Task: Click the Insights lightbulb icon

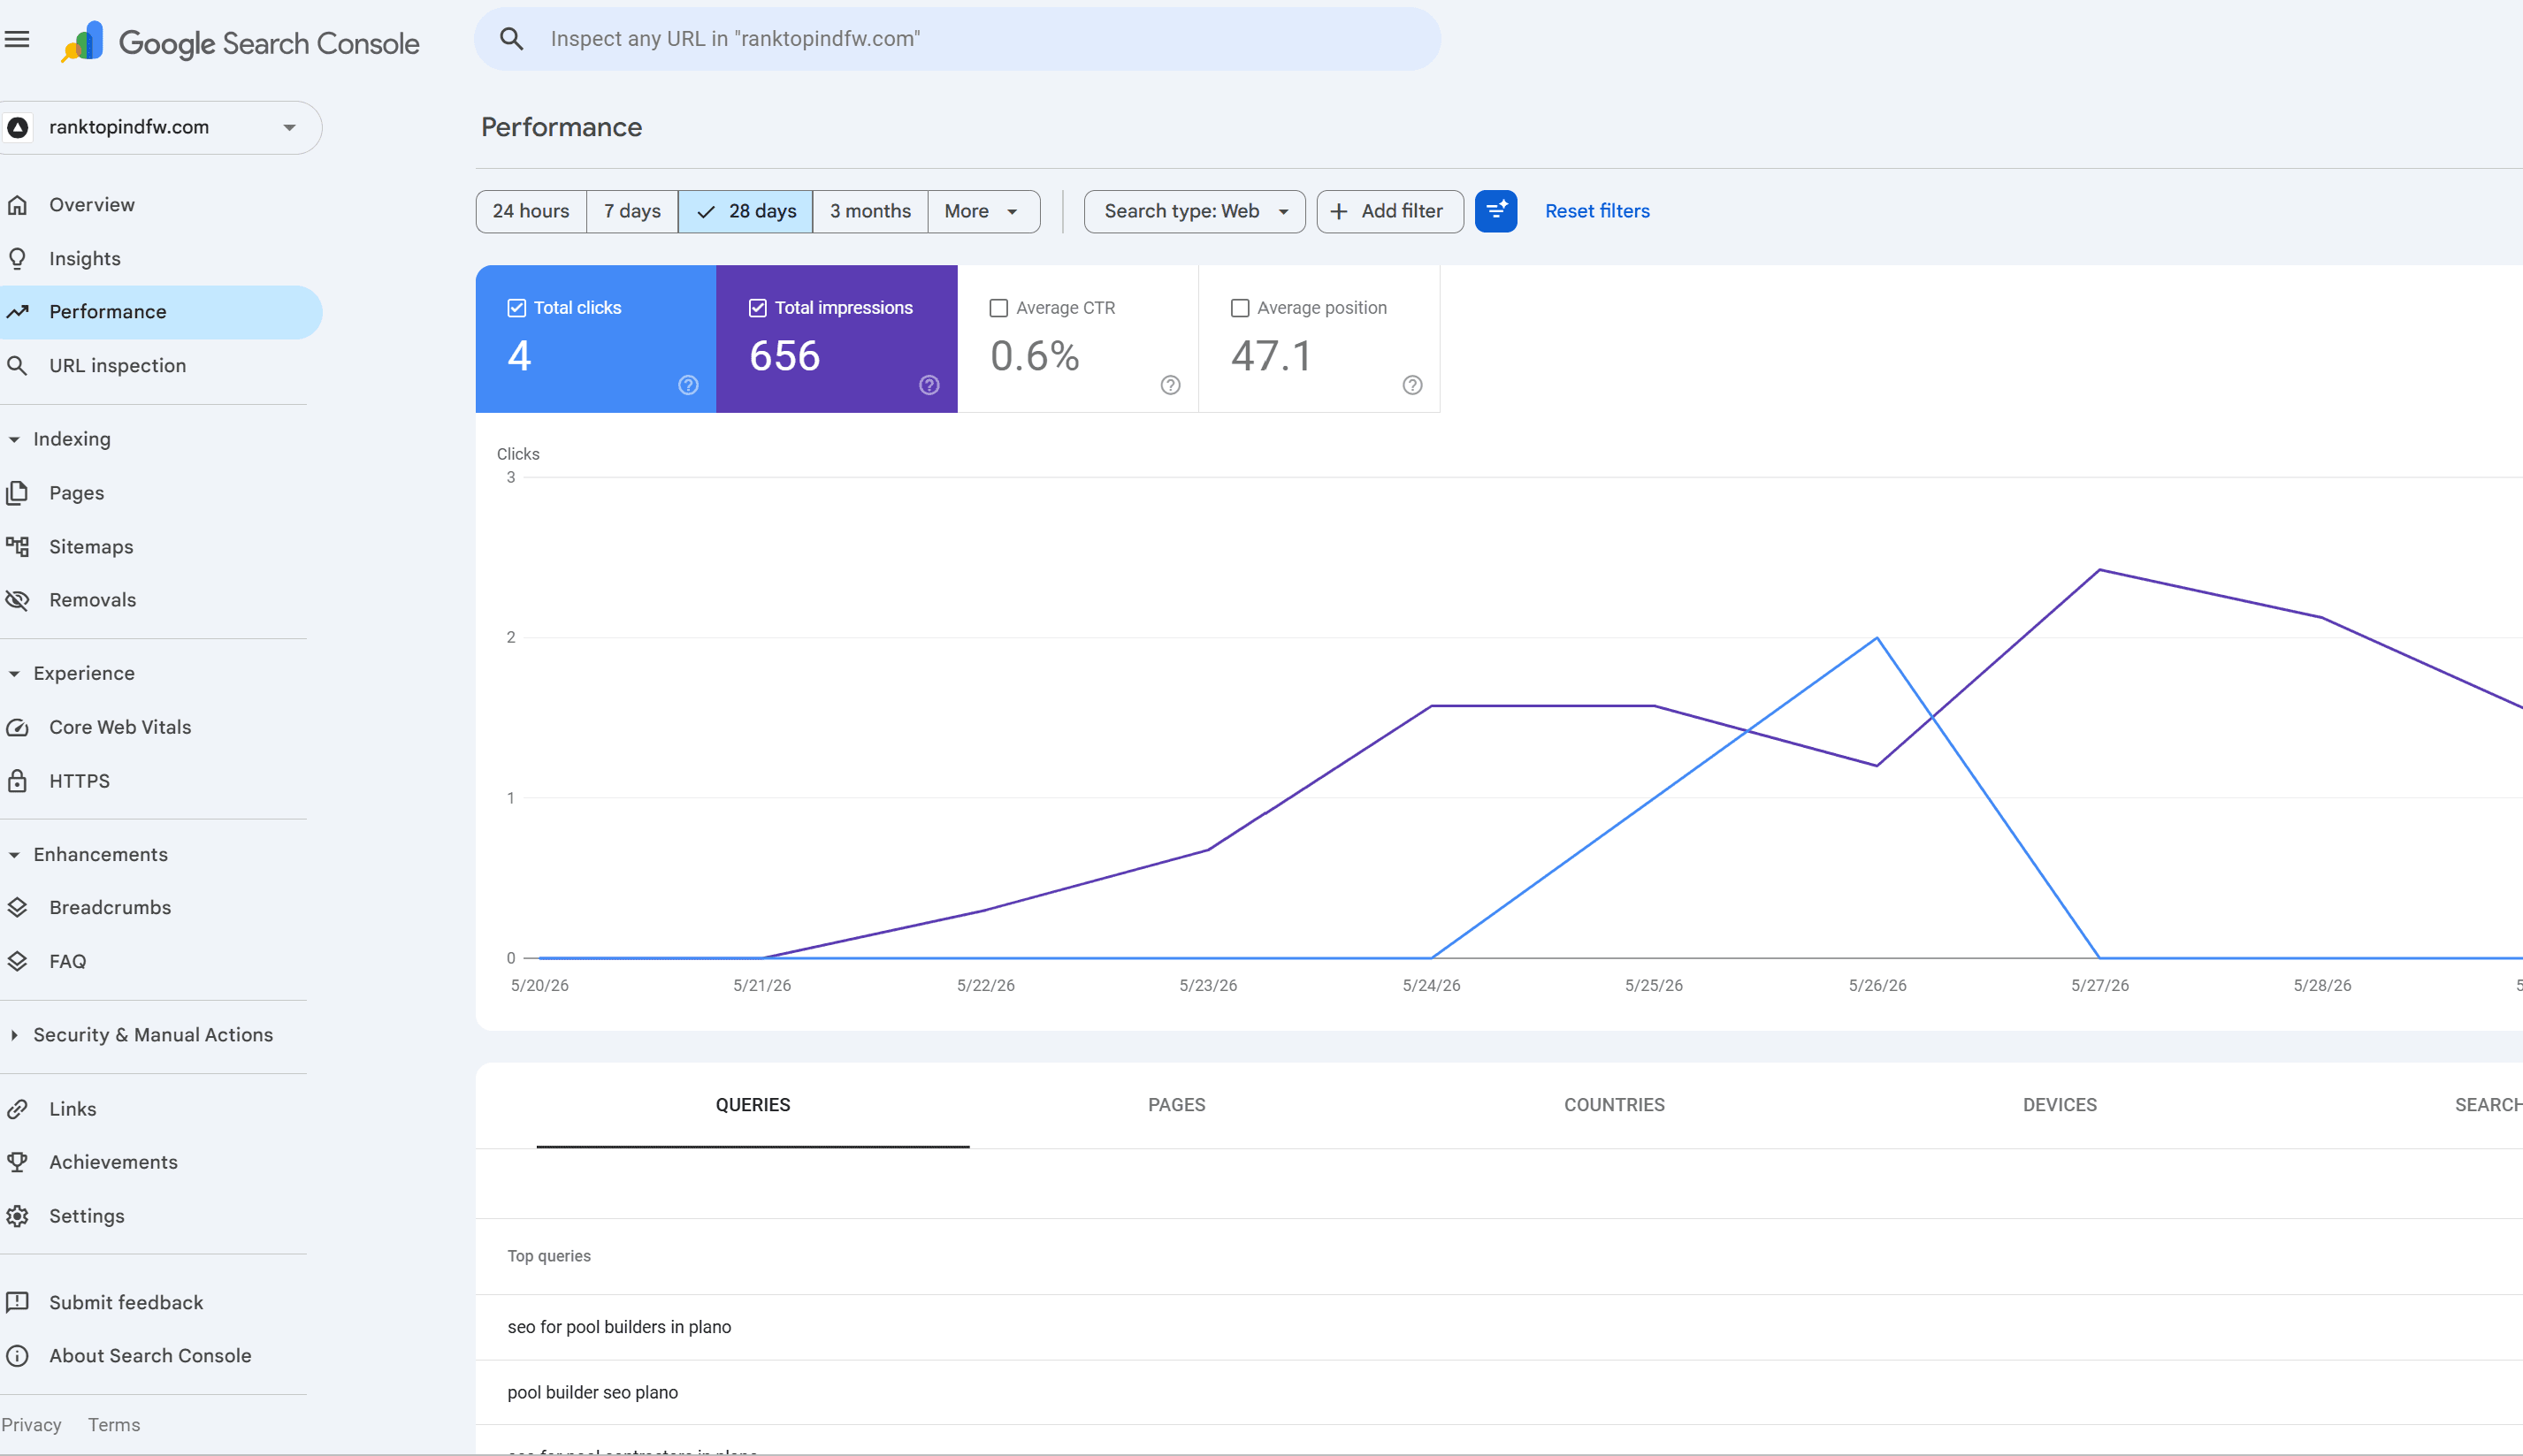Action: point(17,259)
